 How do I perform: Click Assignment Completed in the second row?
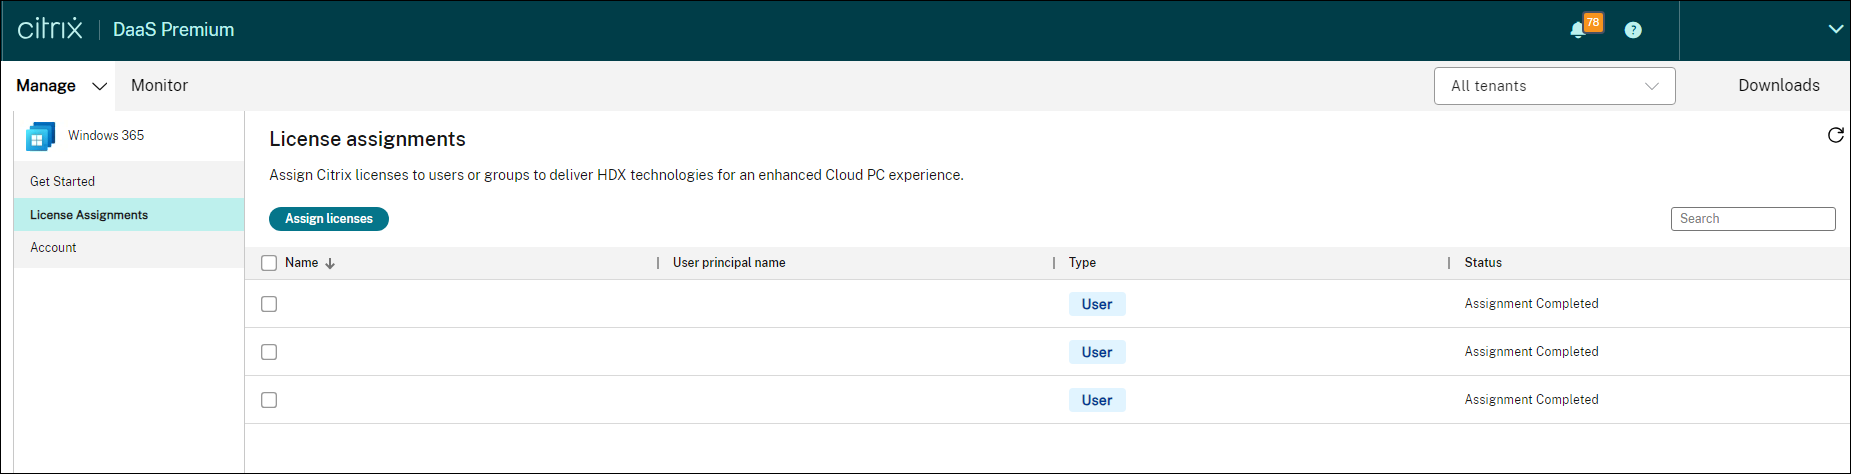coord(1531,352)
